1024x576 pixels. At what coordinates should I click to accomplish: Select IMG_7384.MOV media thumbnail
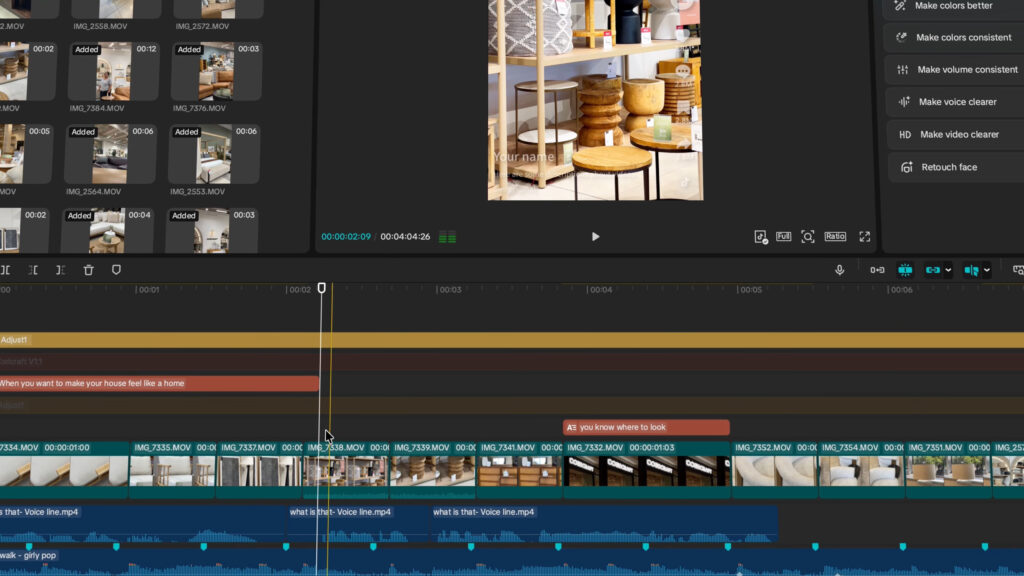(x=114, y=71)
